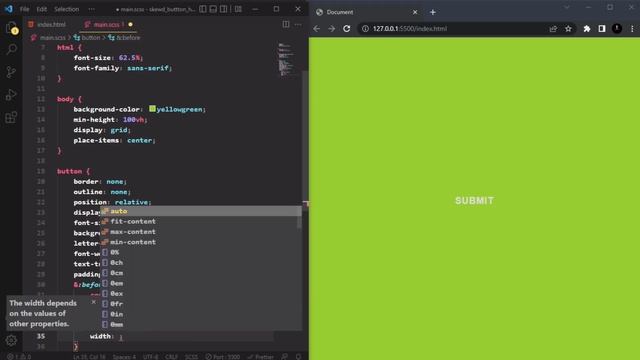The image size is (640, 360).
Task: Close the width description tooltip
Action: click(93, 302)
